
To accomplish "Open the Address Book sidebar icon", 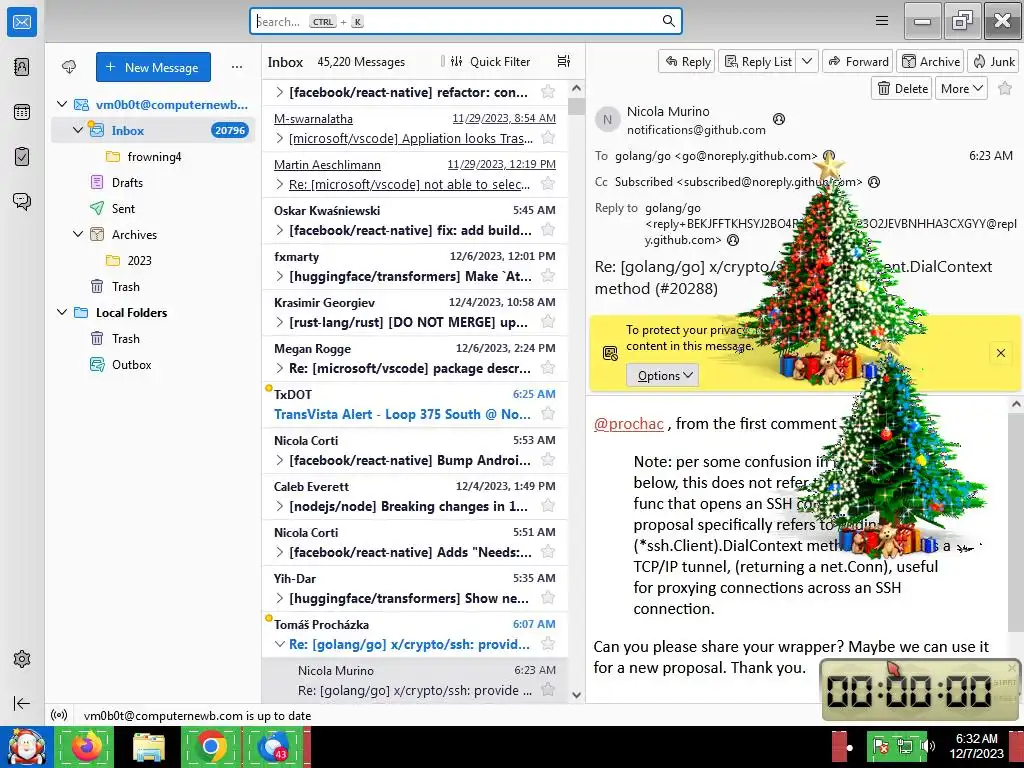I will pyautogui.click(x=22, y=67).
